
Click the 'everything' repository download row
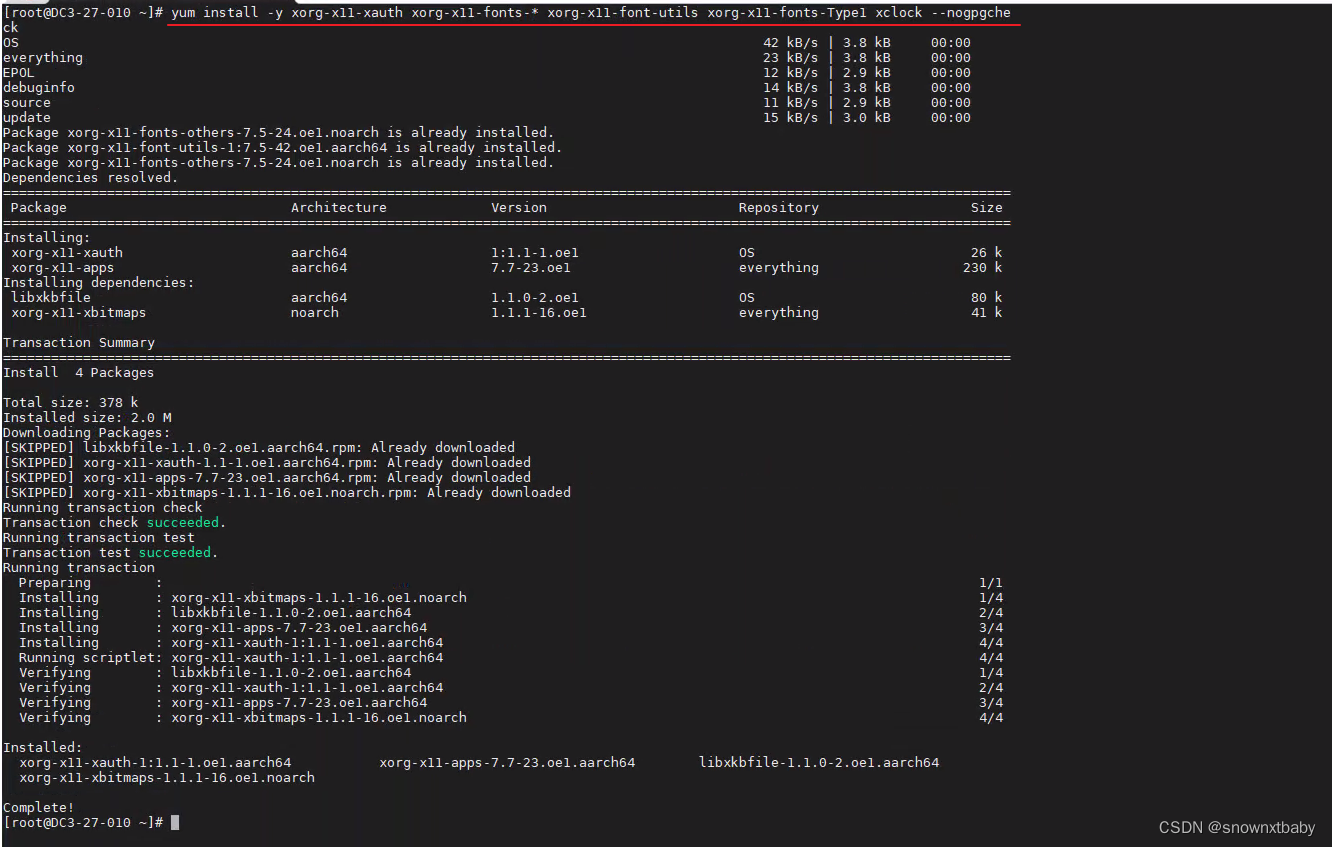click(487, 58)
